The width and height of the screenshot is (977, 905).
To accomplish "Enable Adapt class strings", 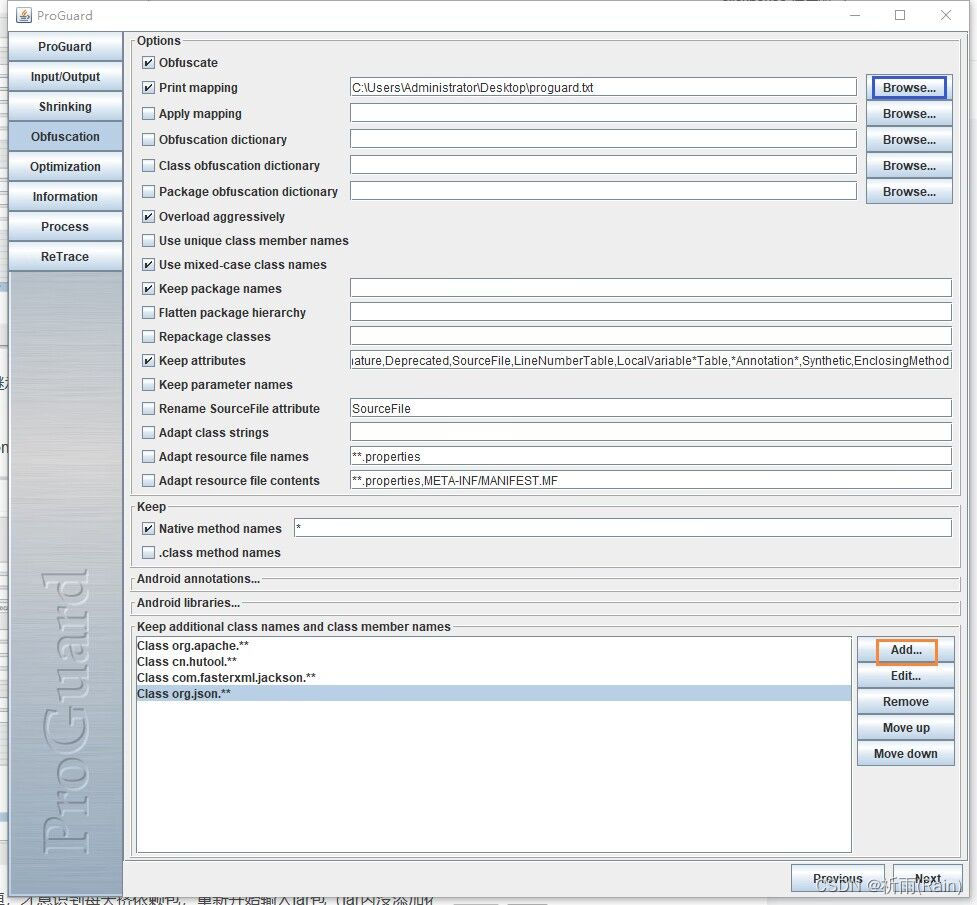I will (x=148, y=433).
